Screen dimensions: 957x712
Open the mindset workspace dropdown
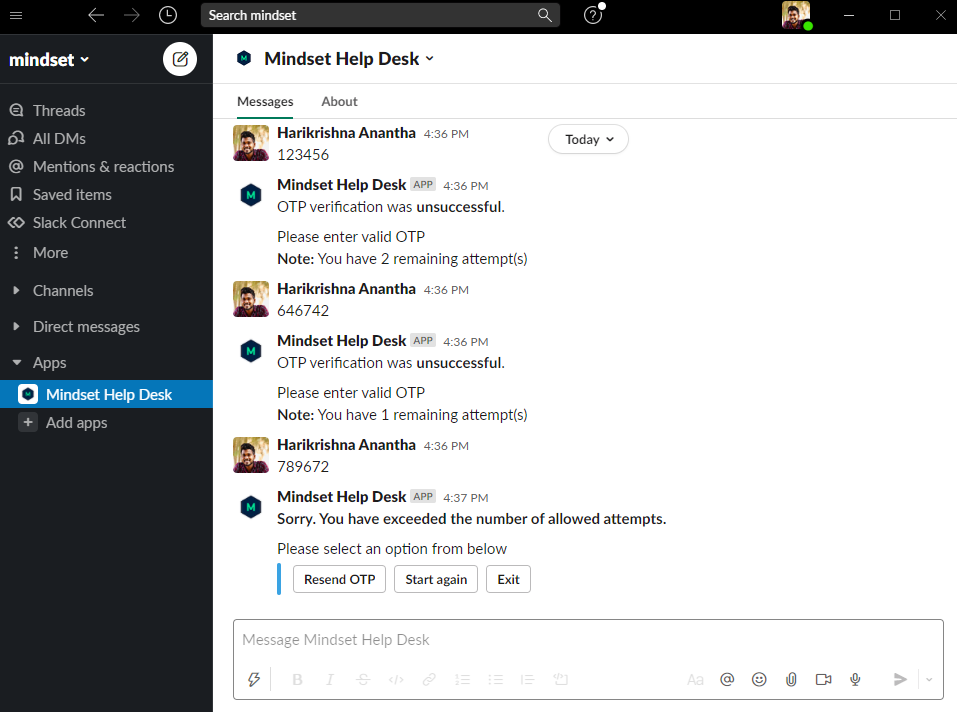coord(49,59)
